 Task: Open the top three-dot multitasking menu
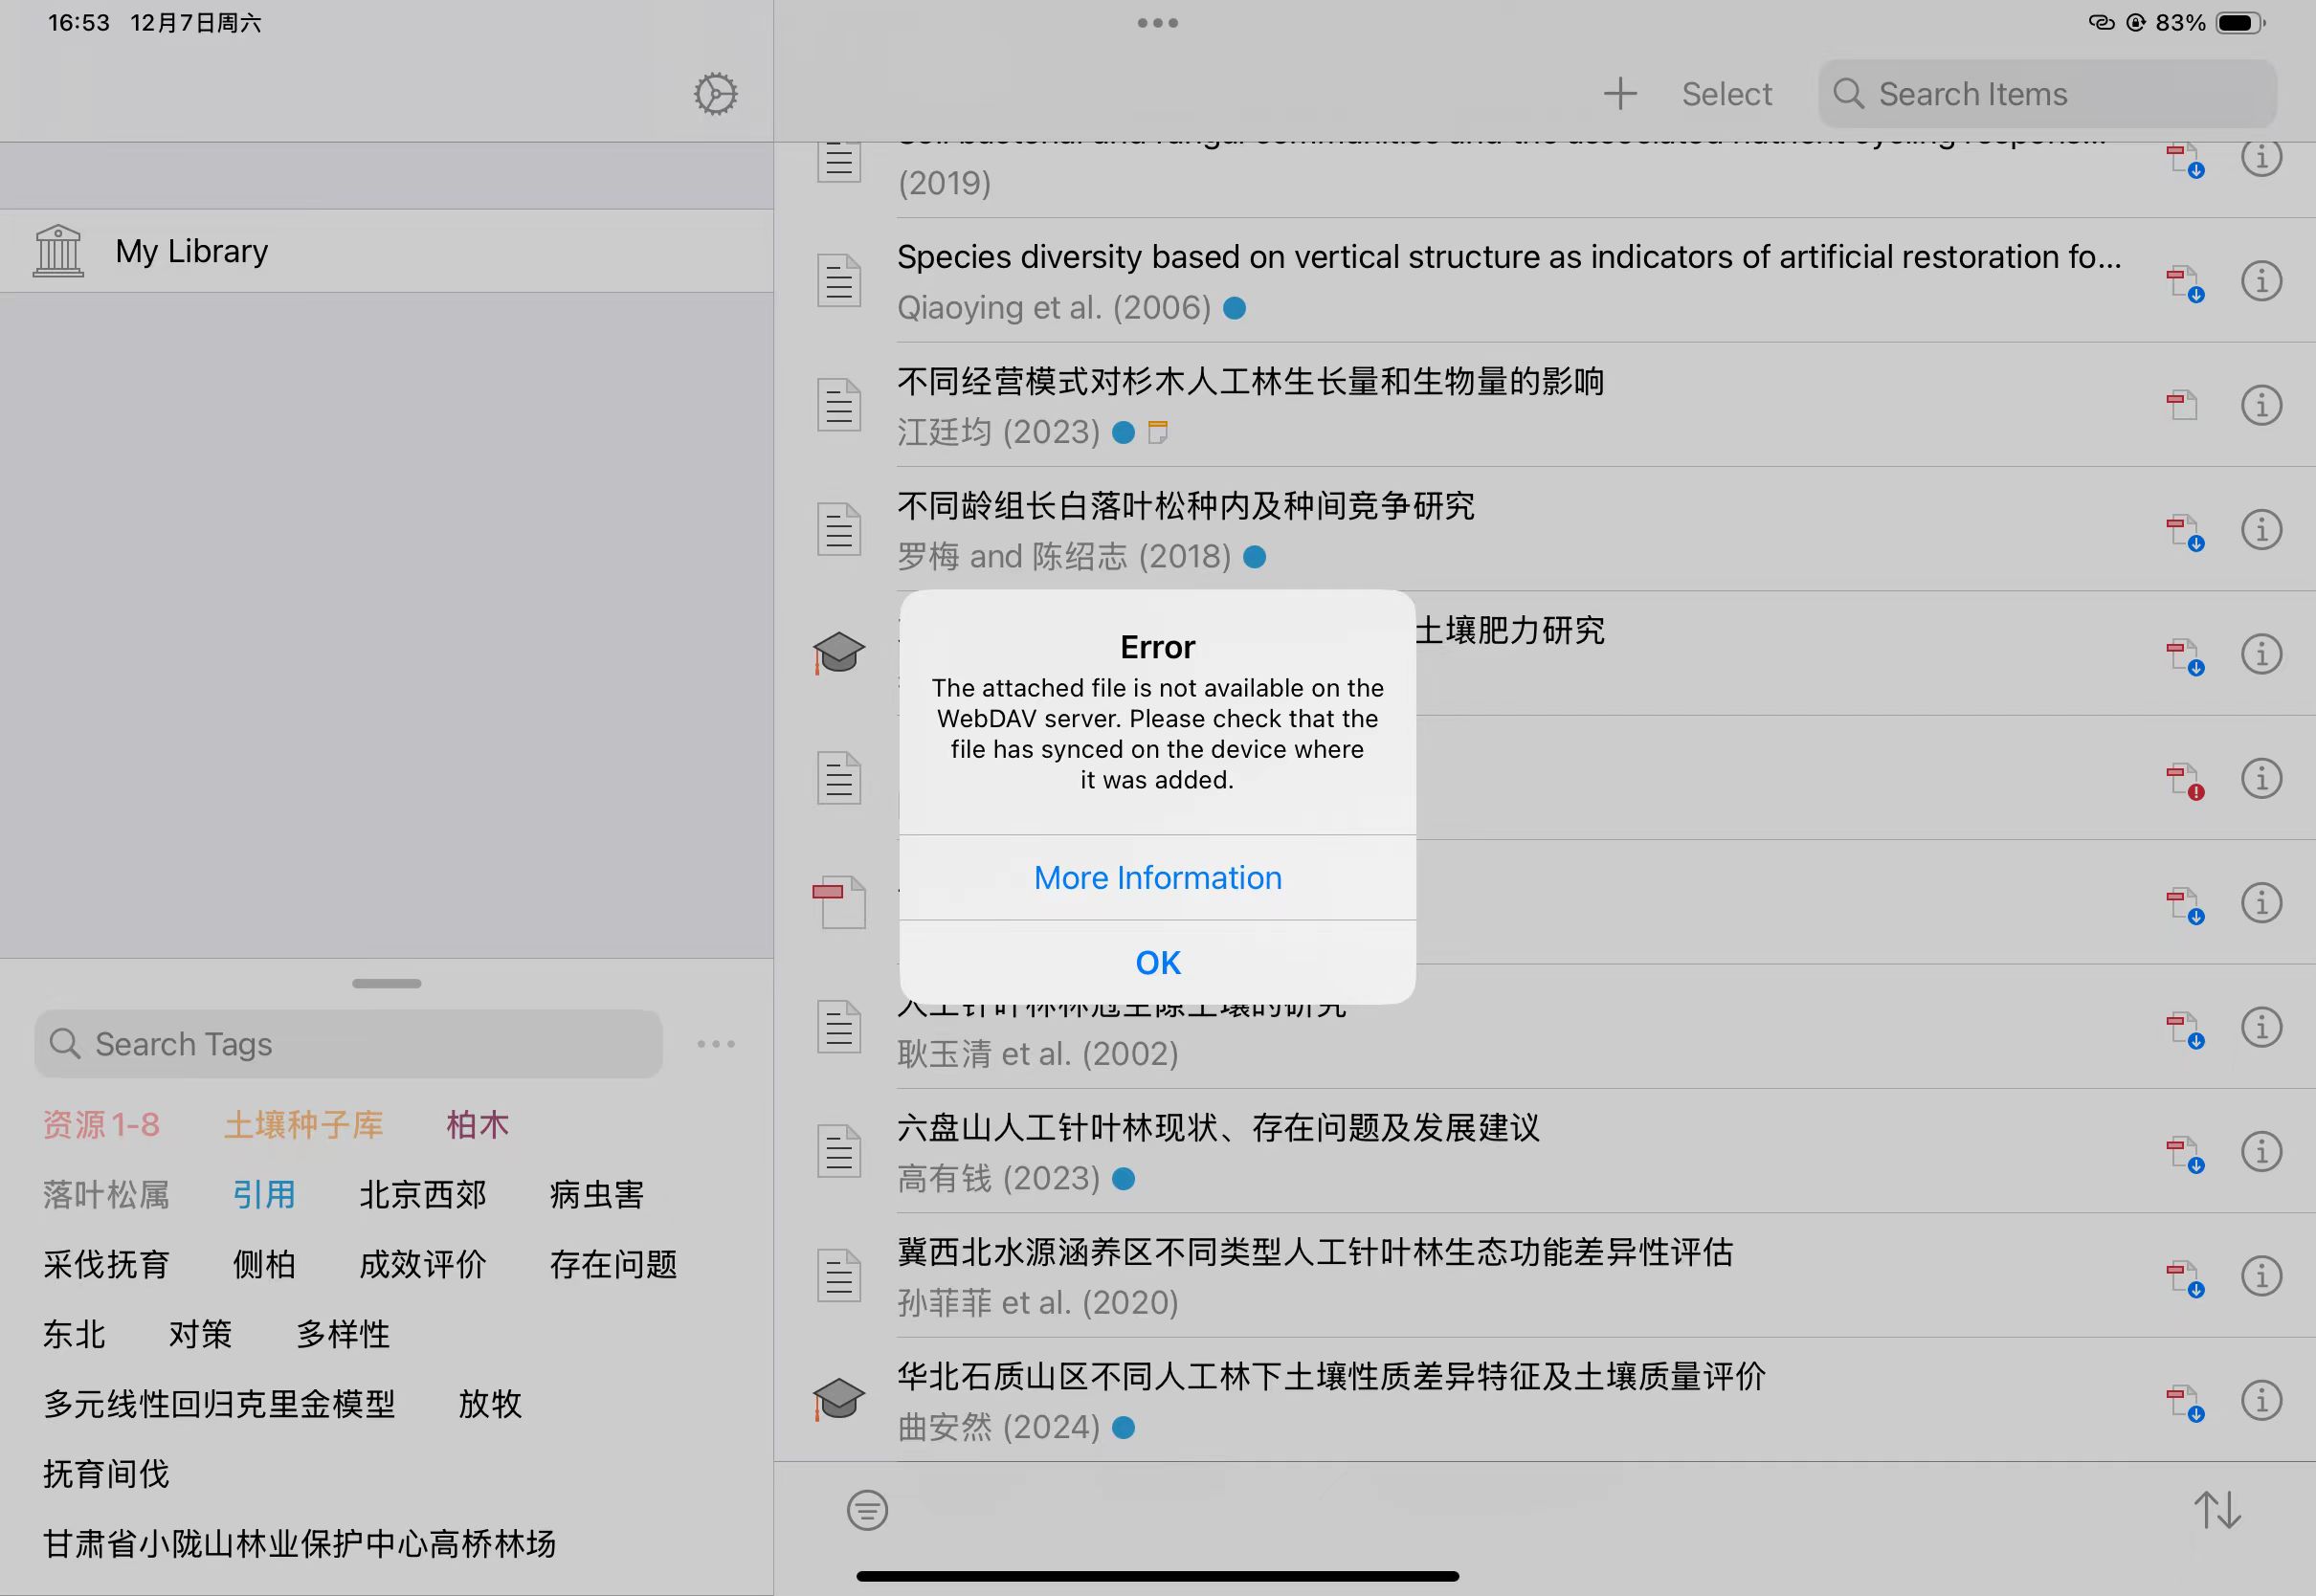point(1157,23)
